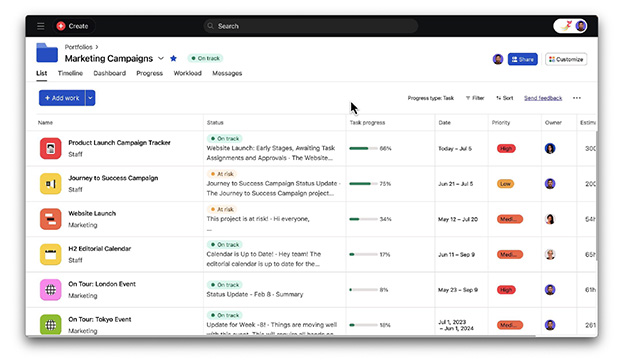This screenshot has height=363, width=623.
Task: Open the Progress type: Task selector
Action: click(x=430, y=98)
